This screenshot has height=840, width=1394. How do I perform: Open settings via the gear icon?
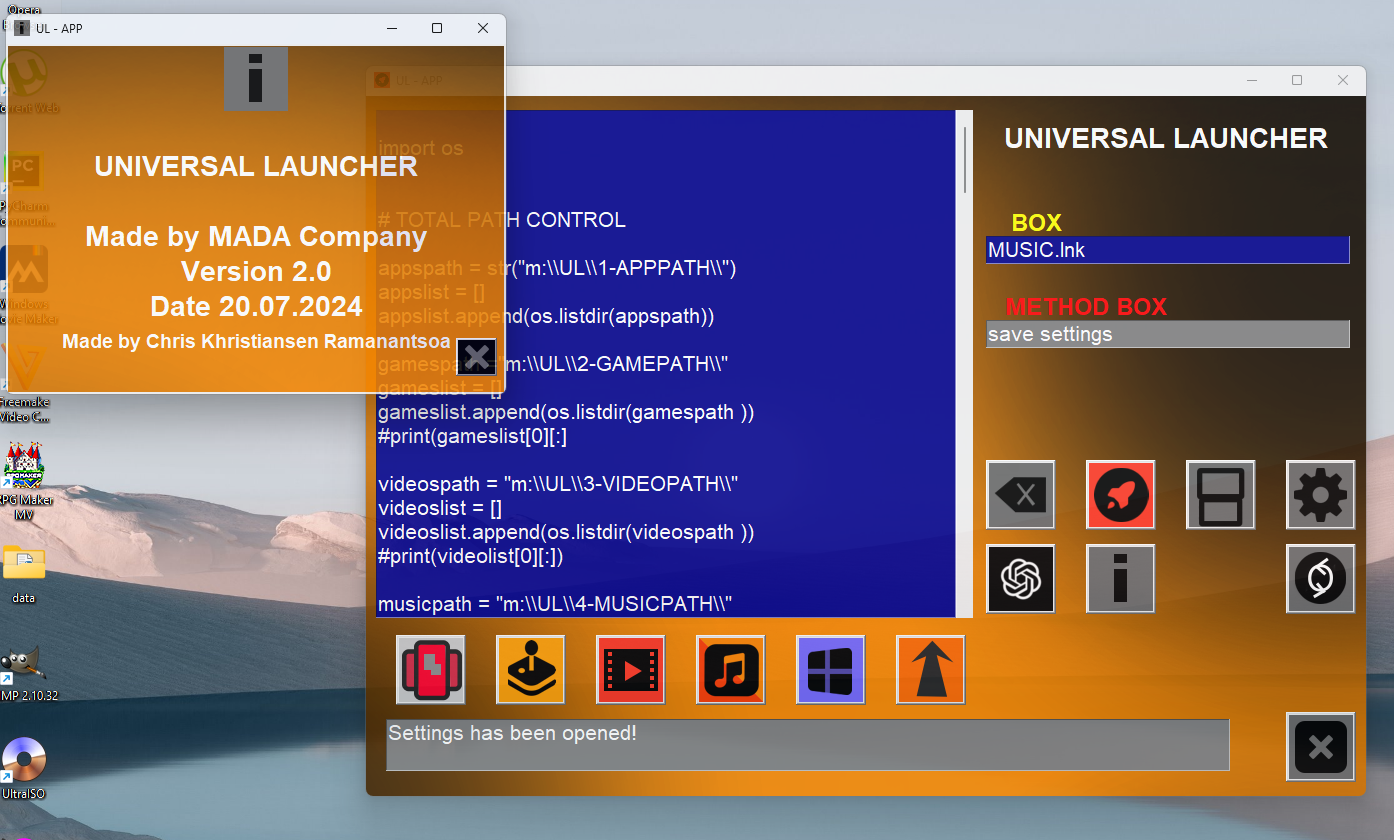[x=1320, y=495]
